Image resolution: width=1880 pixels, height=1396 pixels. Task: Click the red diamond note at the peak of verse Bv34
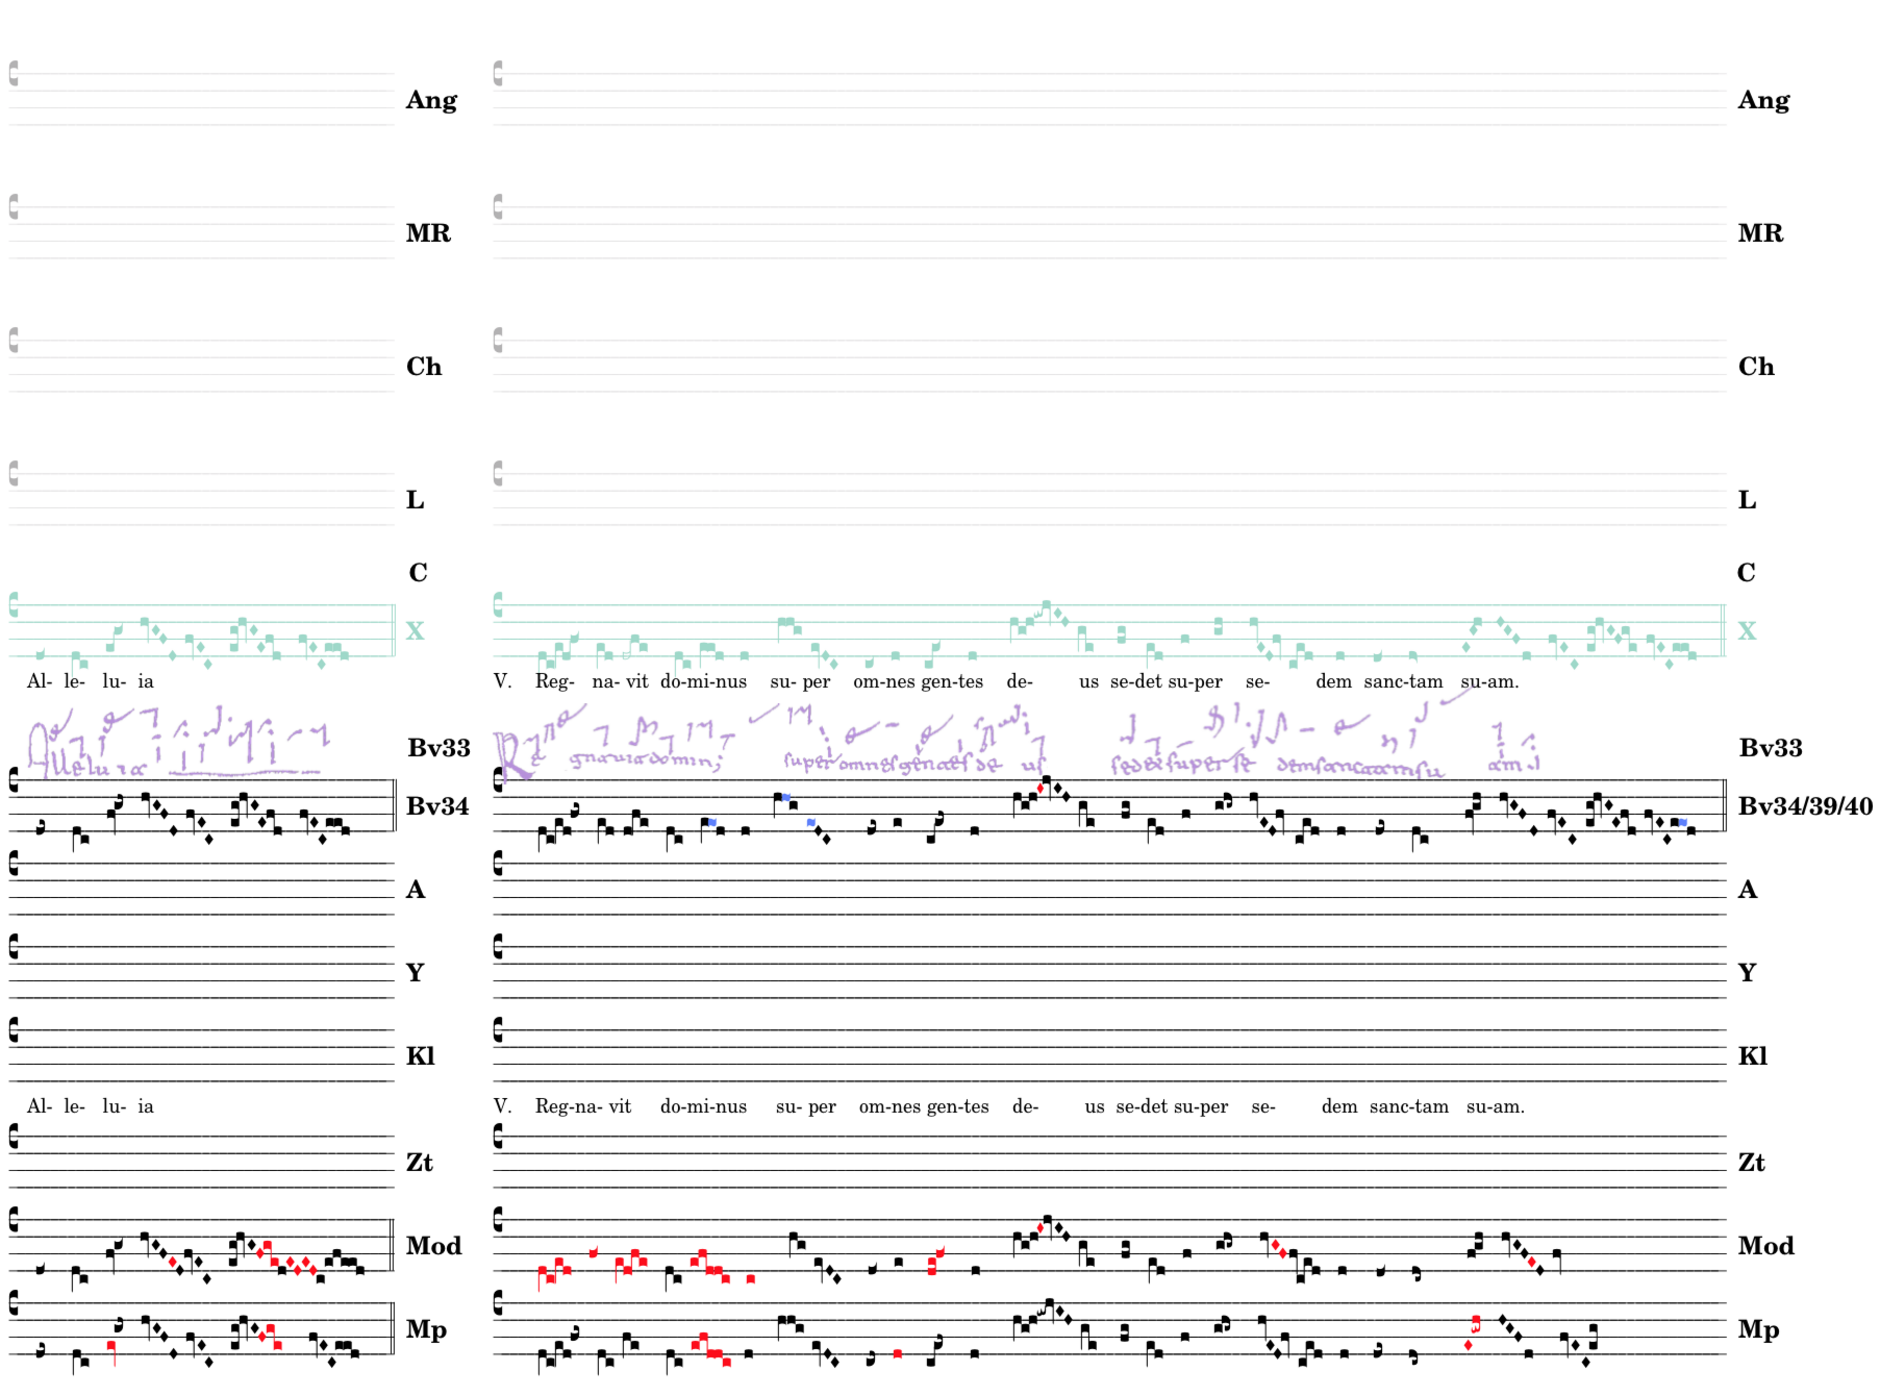pos(1040,789)
